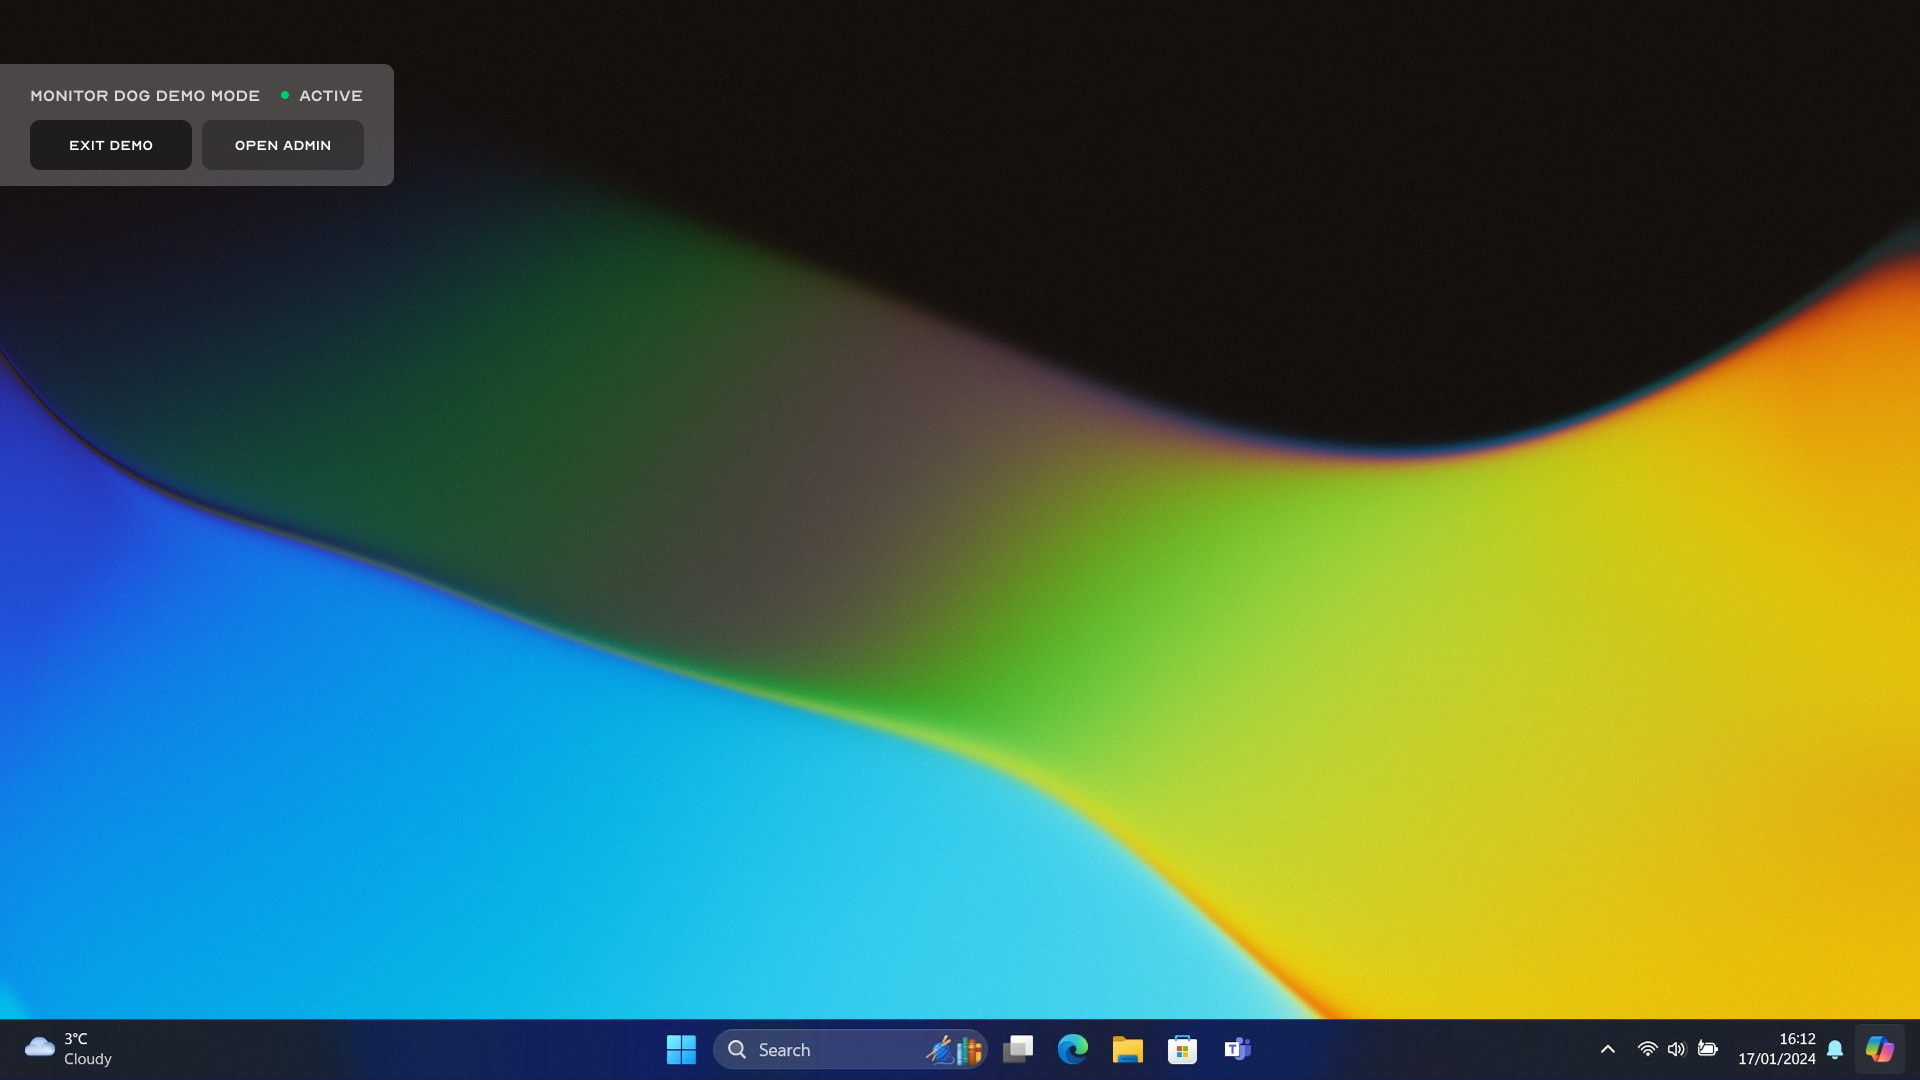
Task: Open the Start menu
Action: [681, 1049]
